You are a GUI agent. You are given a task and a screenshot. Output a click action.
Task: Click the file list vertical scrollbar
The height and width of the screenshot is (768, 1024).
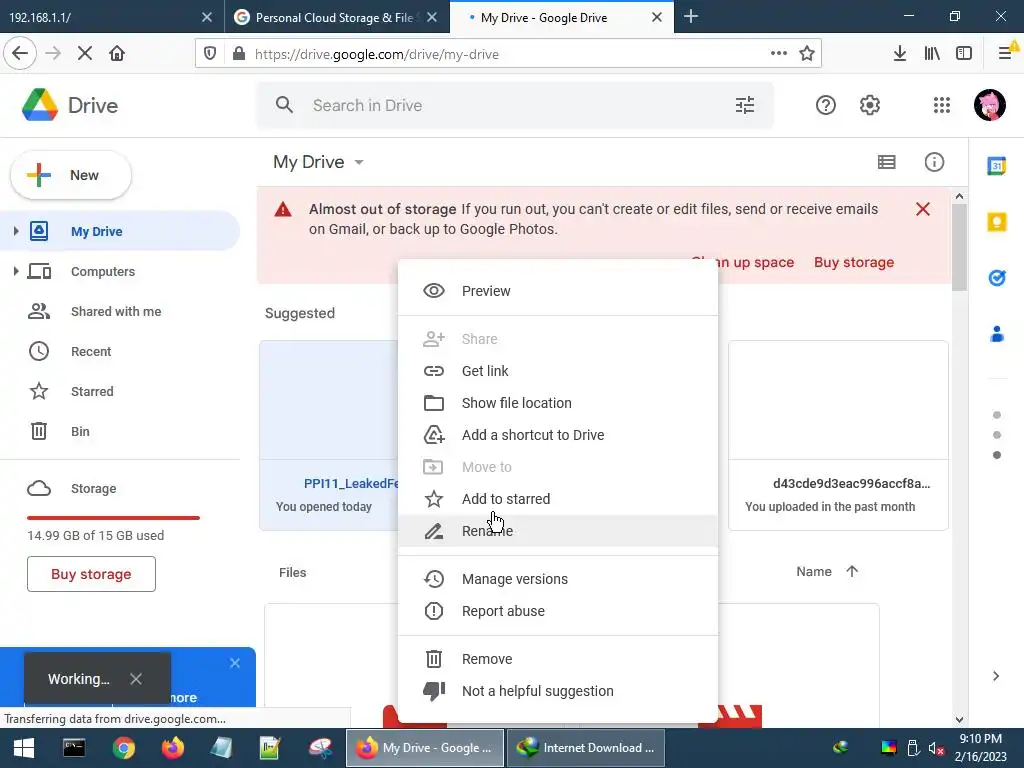[959, 247]
